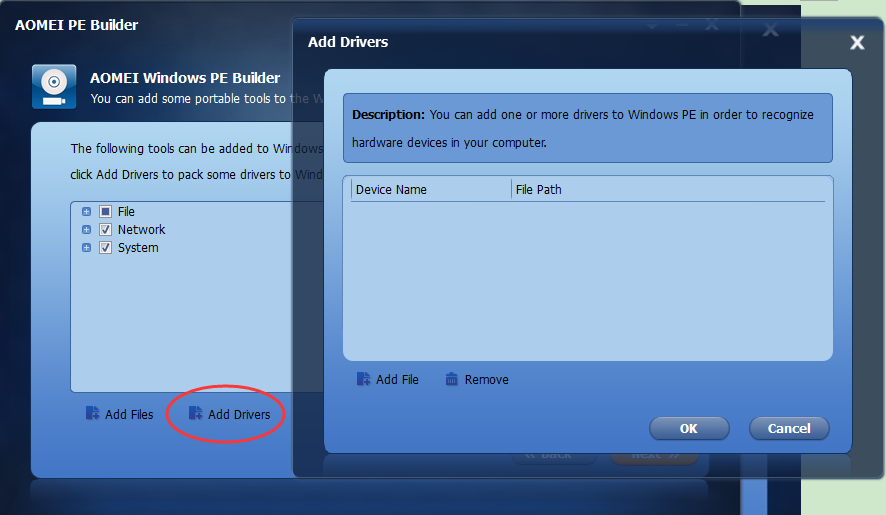886x515 pixels.
Task: Click the 'AOMEI Windows PE Builder' heading
Action: 185,78
